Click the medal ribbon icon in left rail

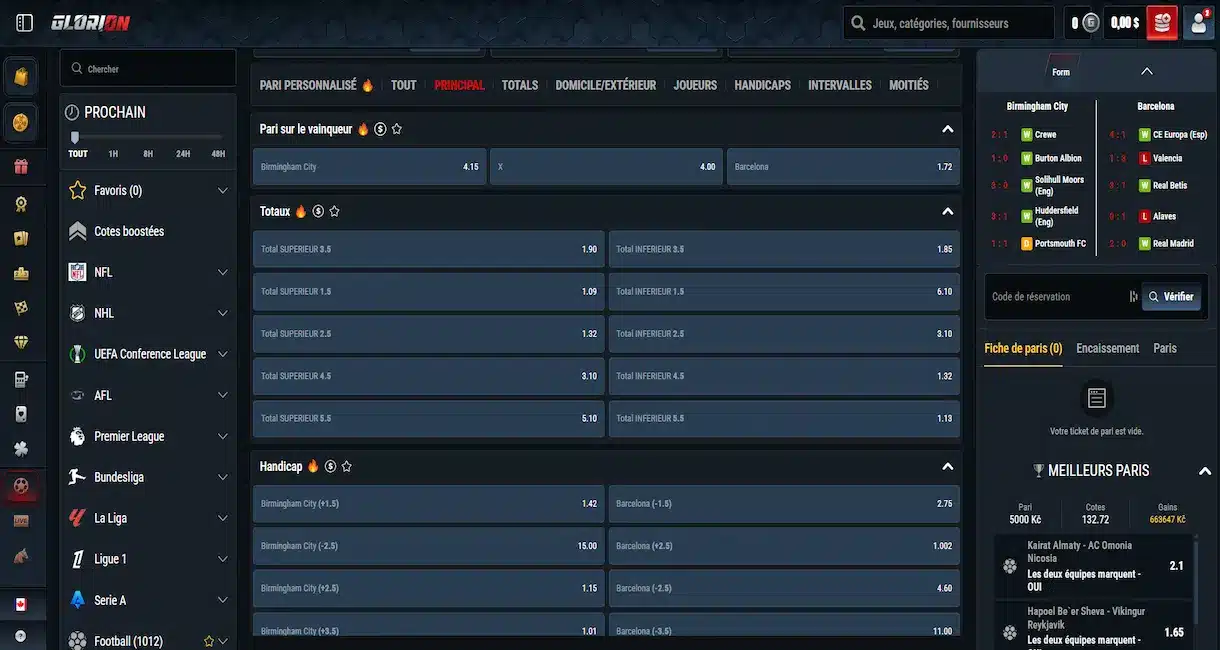click(x=21, y=204)
